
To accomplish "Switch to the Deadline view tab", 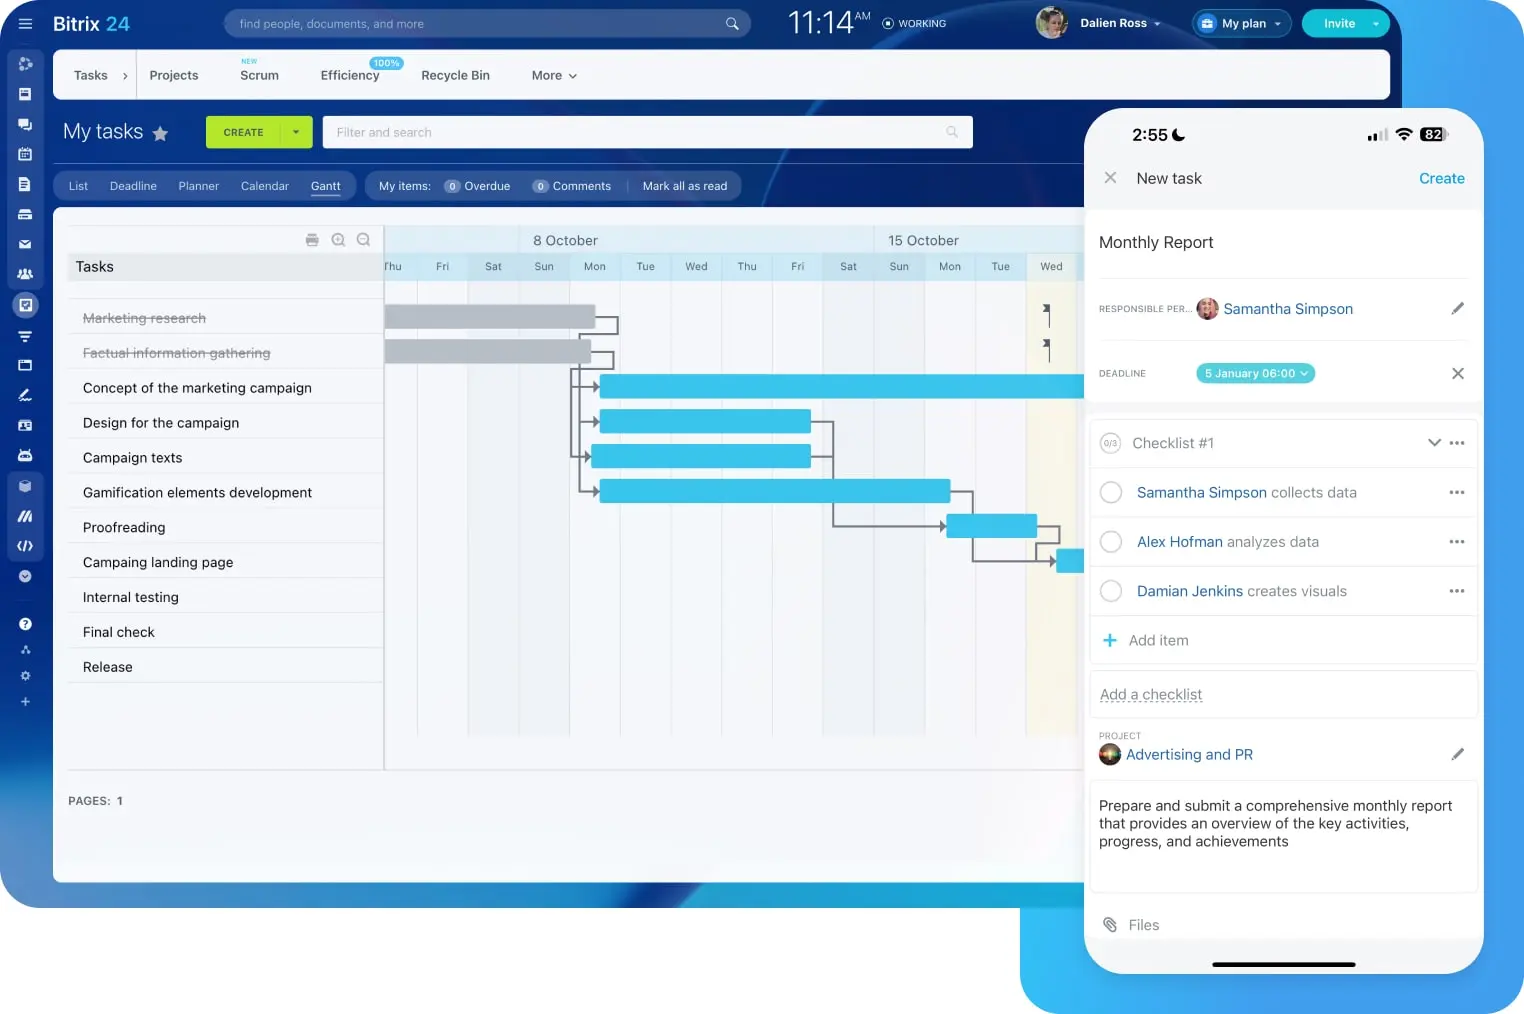I will click(133, 185).
